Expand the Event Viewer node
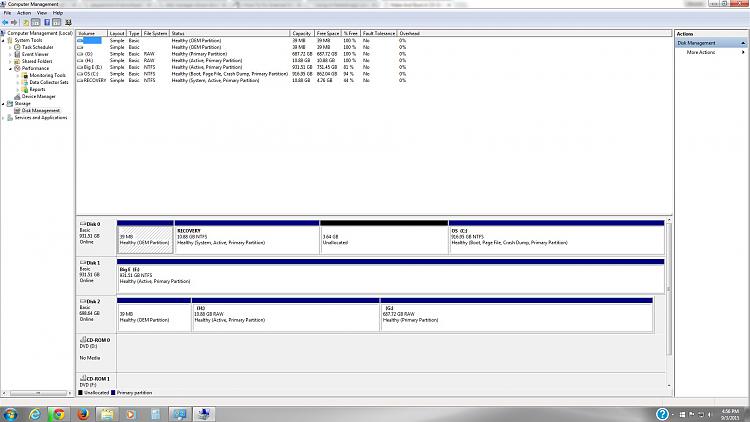Screen dimensions: 750x422 tap(11, 55)
